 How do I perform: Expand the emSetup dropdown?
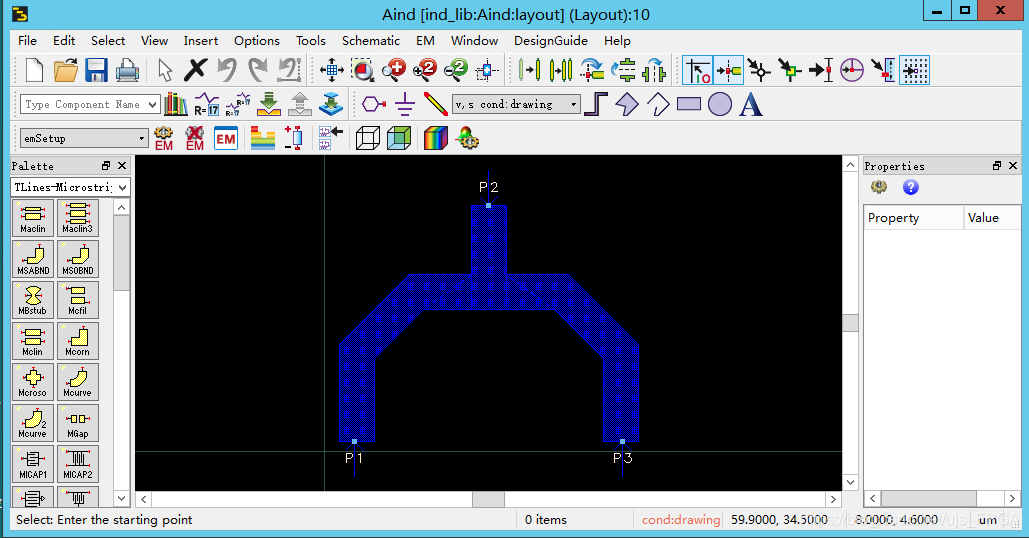click(142, 138)
